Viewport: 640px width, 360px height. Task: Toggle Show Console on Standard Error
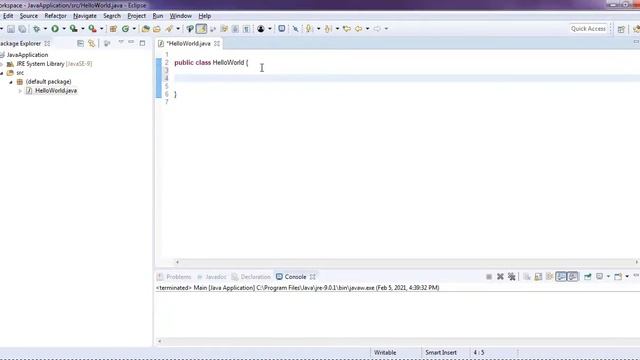(573, 277)
